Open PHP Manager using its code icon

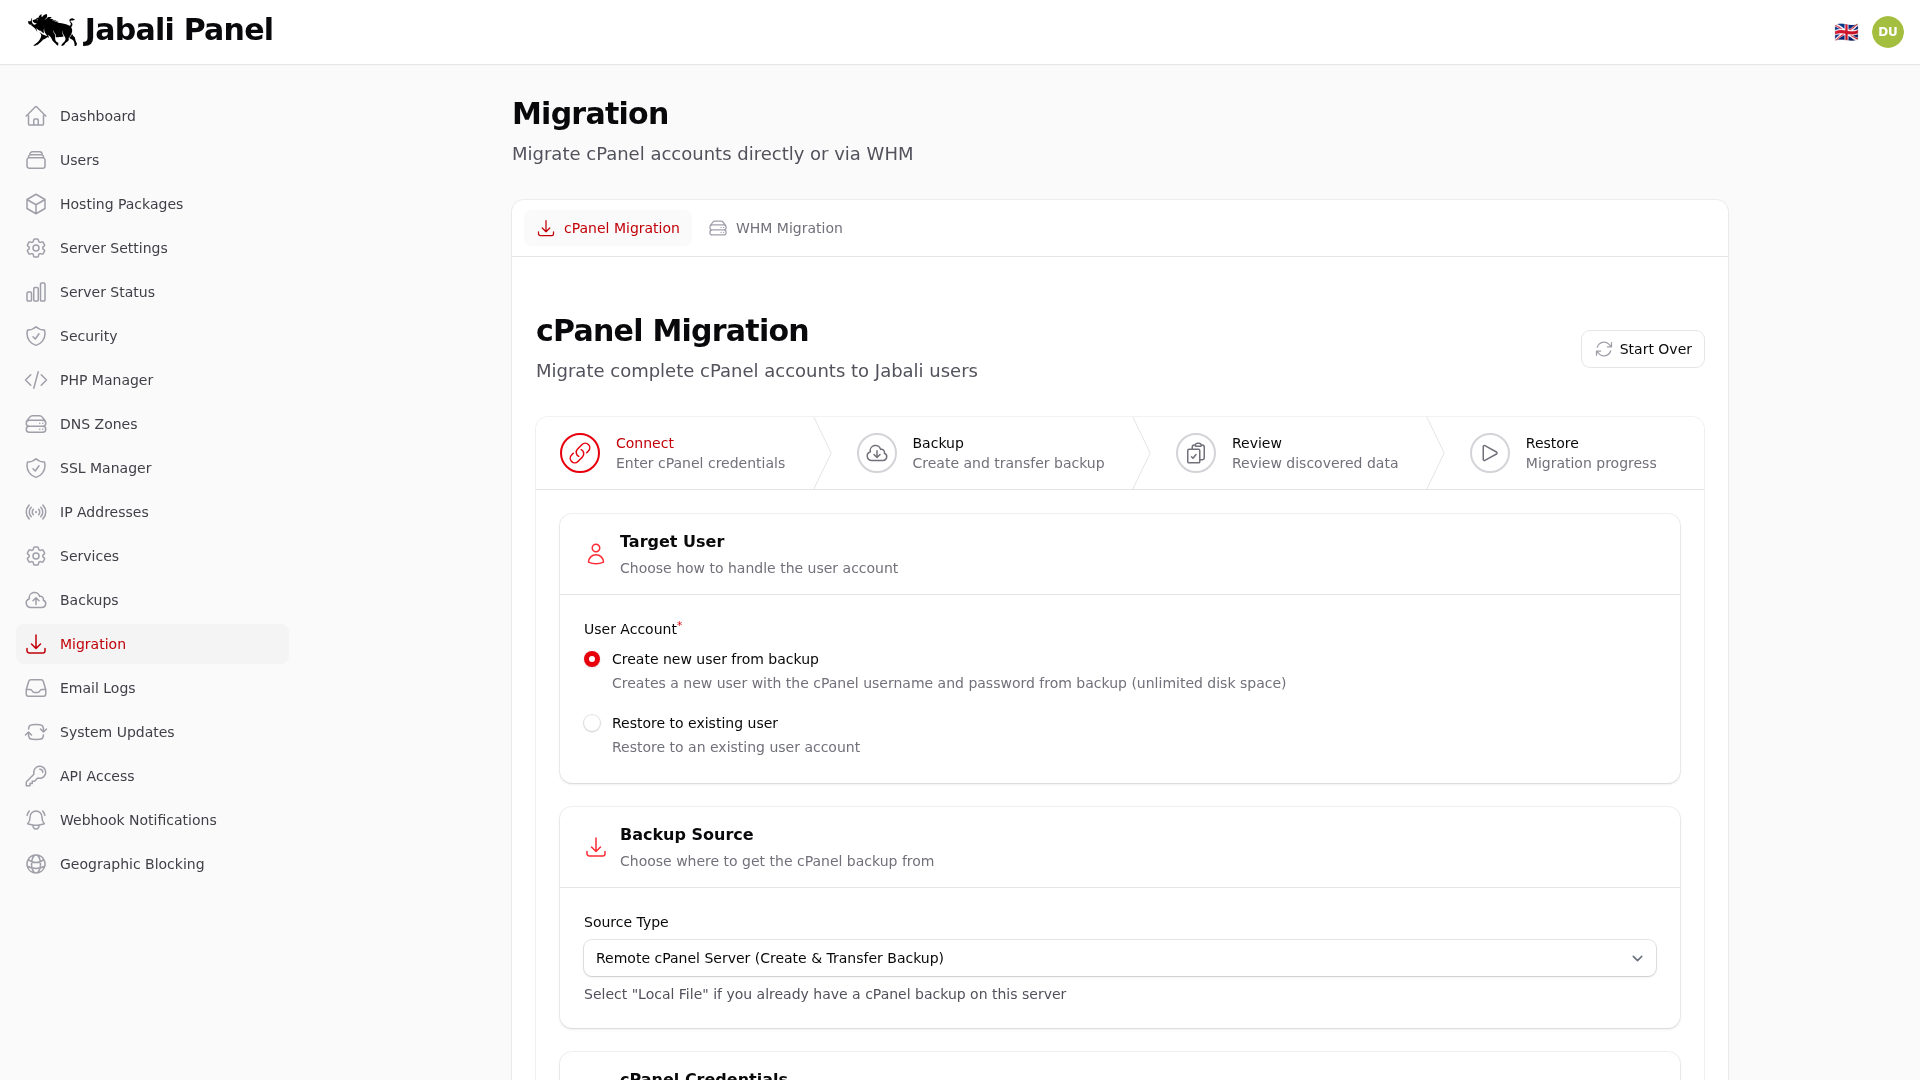tap(36, 380)
